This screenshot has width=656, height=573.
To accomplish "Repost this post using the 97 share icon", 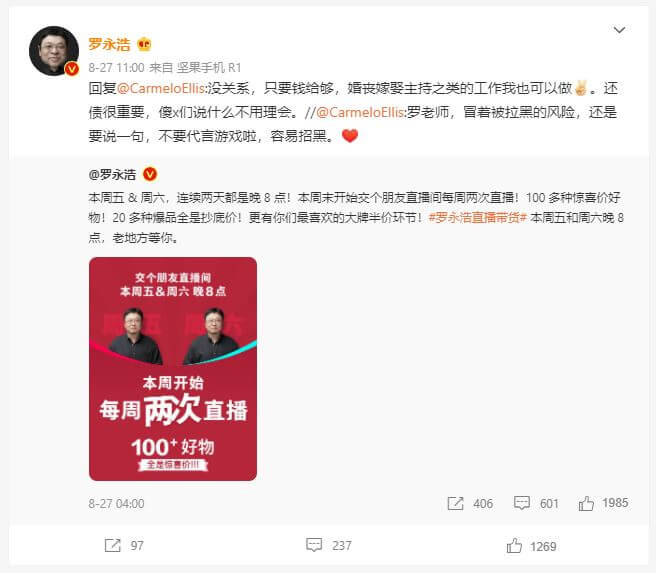I will coord(112,545).
